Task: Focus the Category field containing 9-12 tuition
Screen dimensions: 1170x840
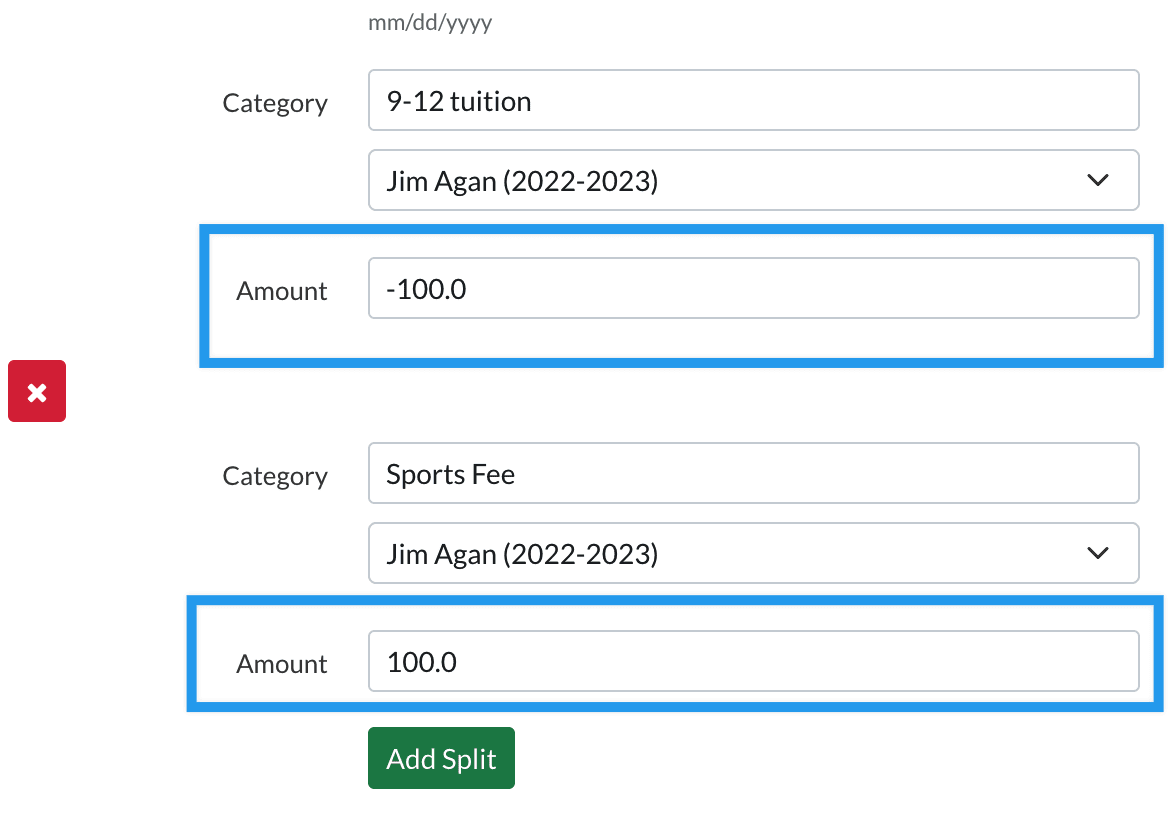Action: tap(753, 100)
